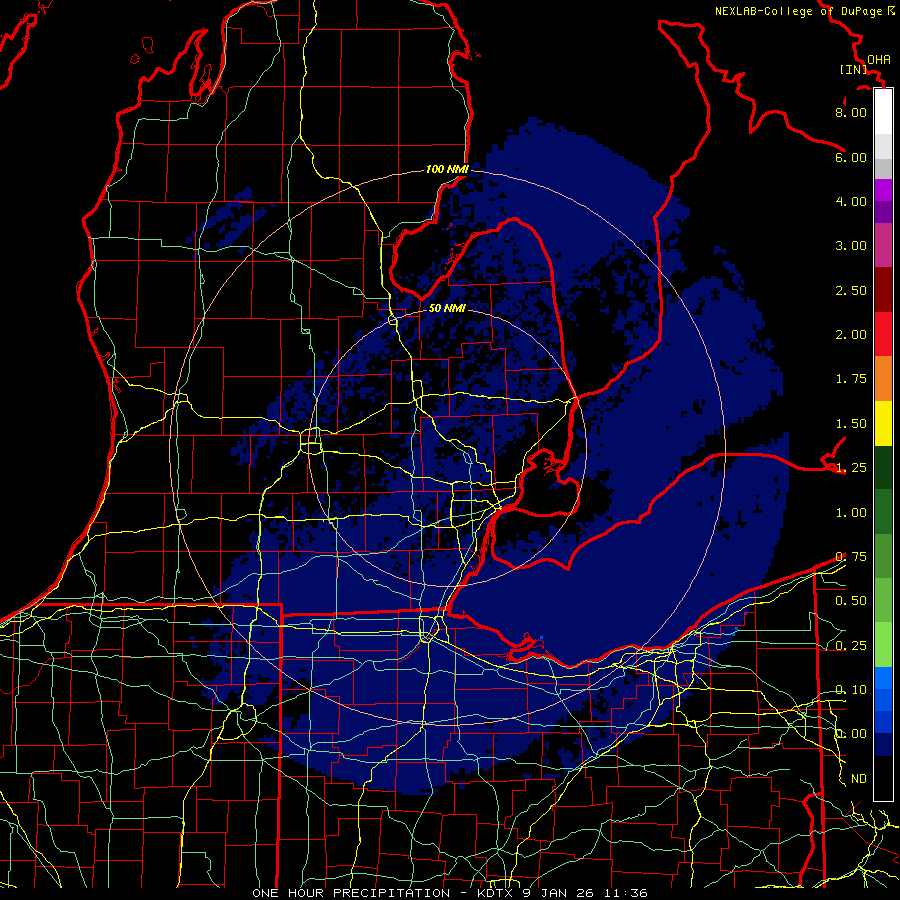Select the bright magenta 4.00 legend swatch
Viewport: 900px width, 900px height.
[883, 190]
